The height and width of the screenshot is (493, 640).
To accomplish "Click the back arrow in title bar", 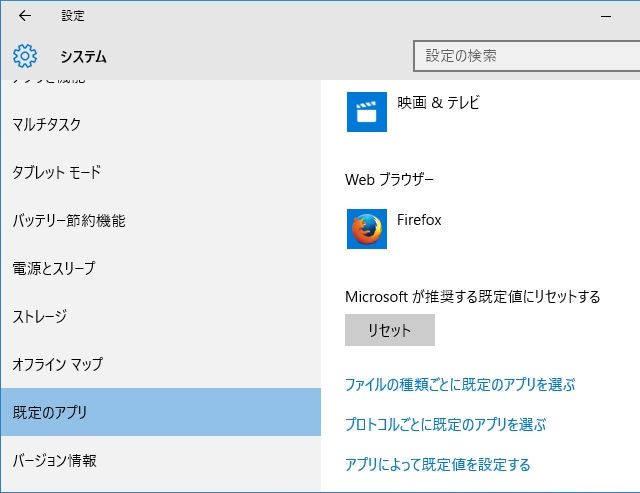I will [25, 16].
